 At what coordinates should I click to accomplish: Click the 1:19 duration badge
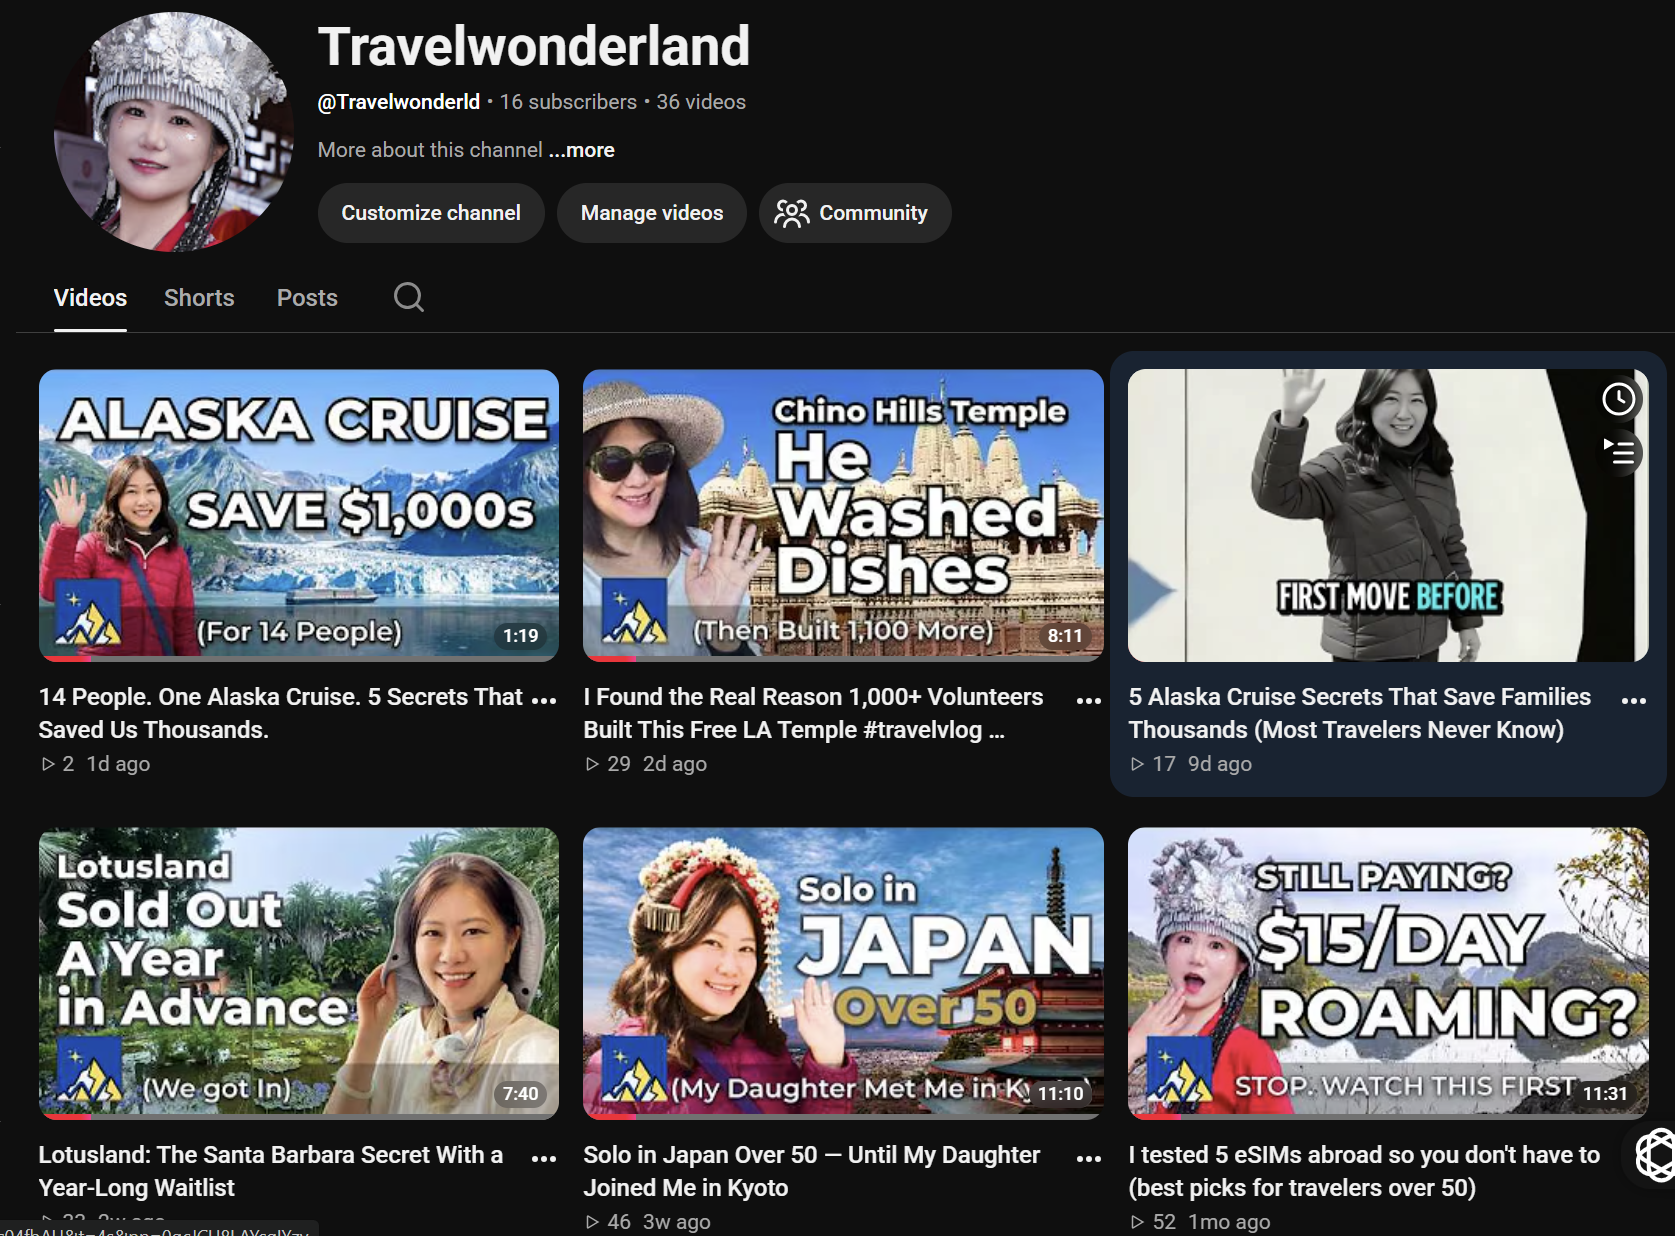(520, 635)
